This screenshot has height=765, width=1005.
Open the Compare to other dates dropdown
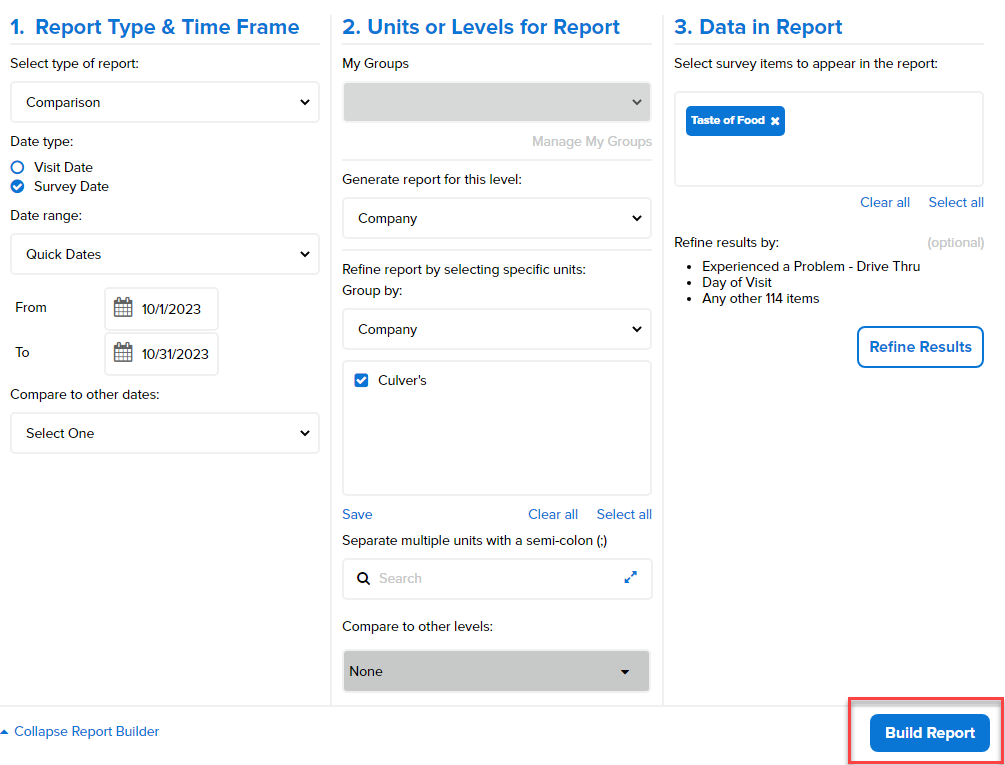click(165, 433)
